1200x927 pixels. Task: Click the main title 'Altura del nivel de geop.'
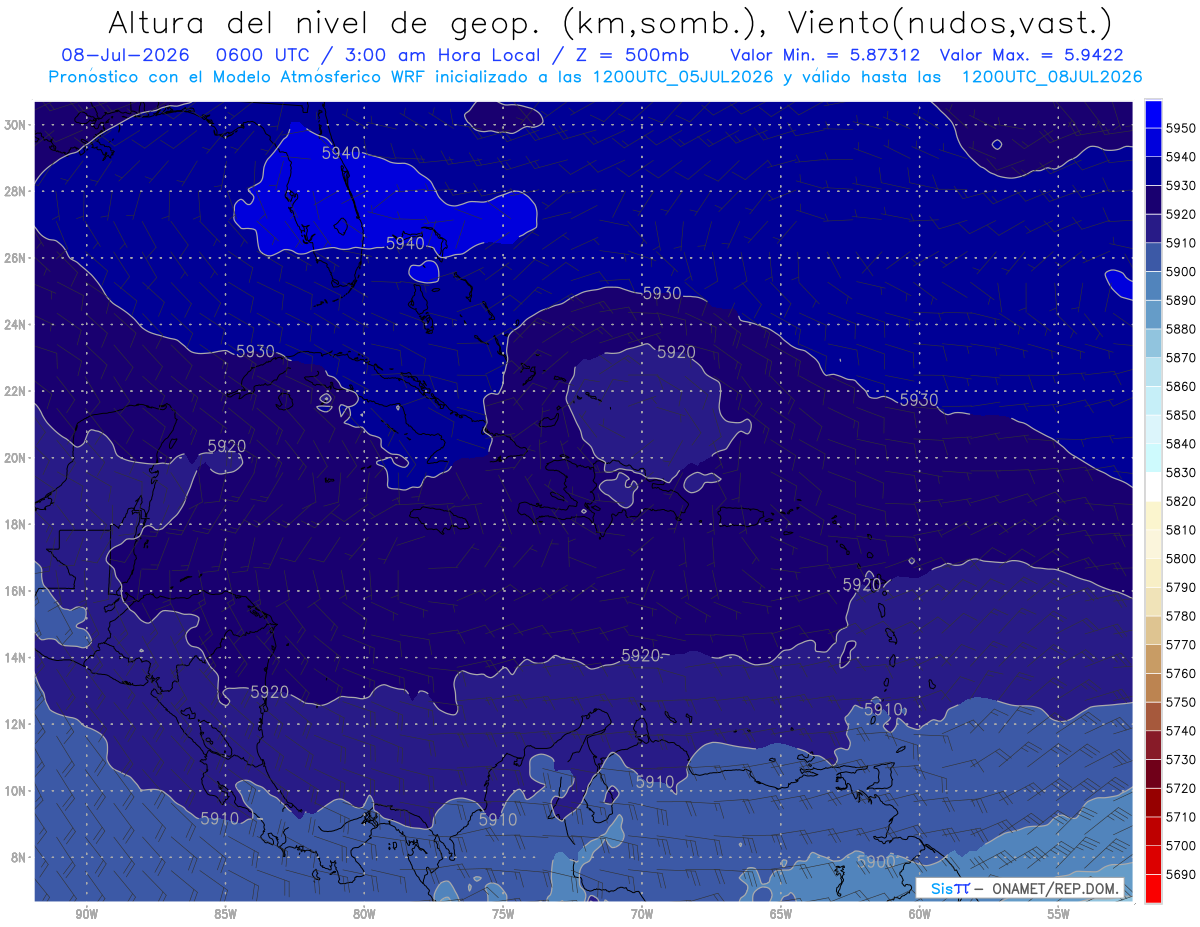[324, 23]
